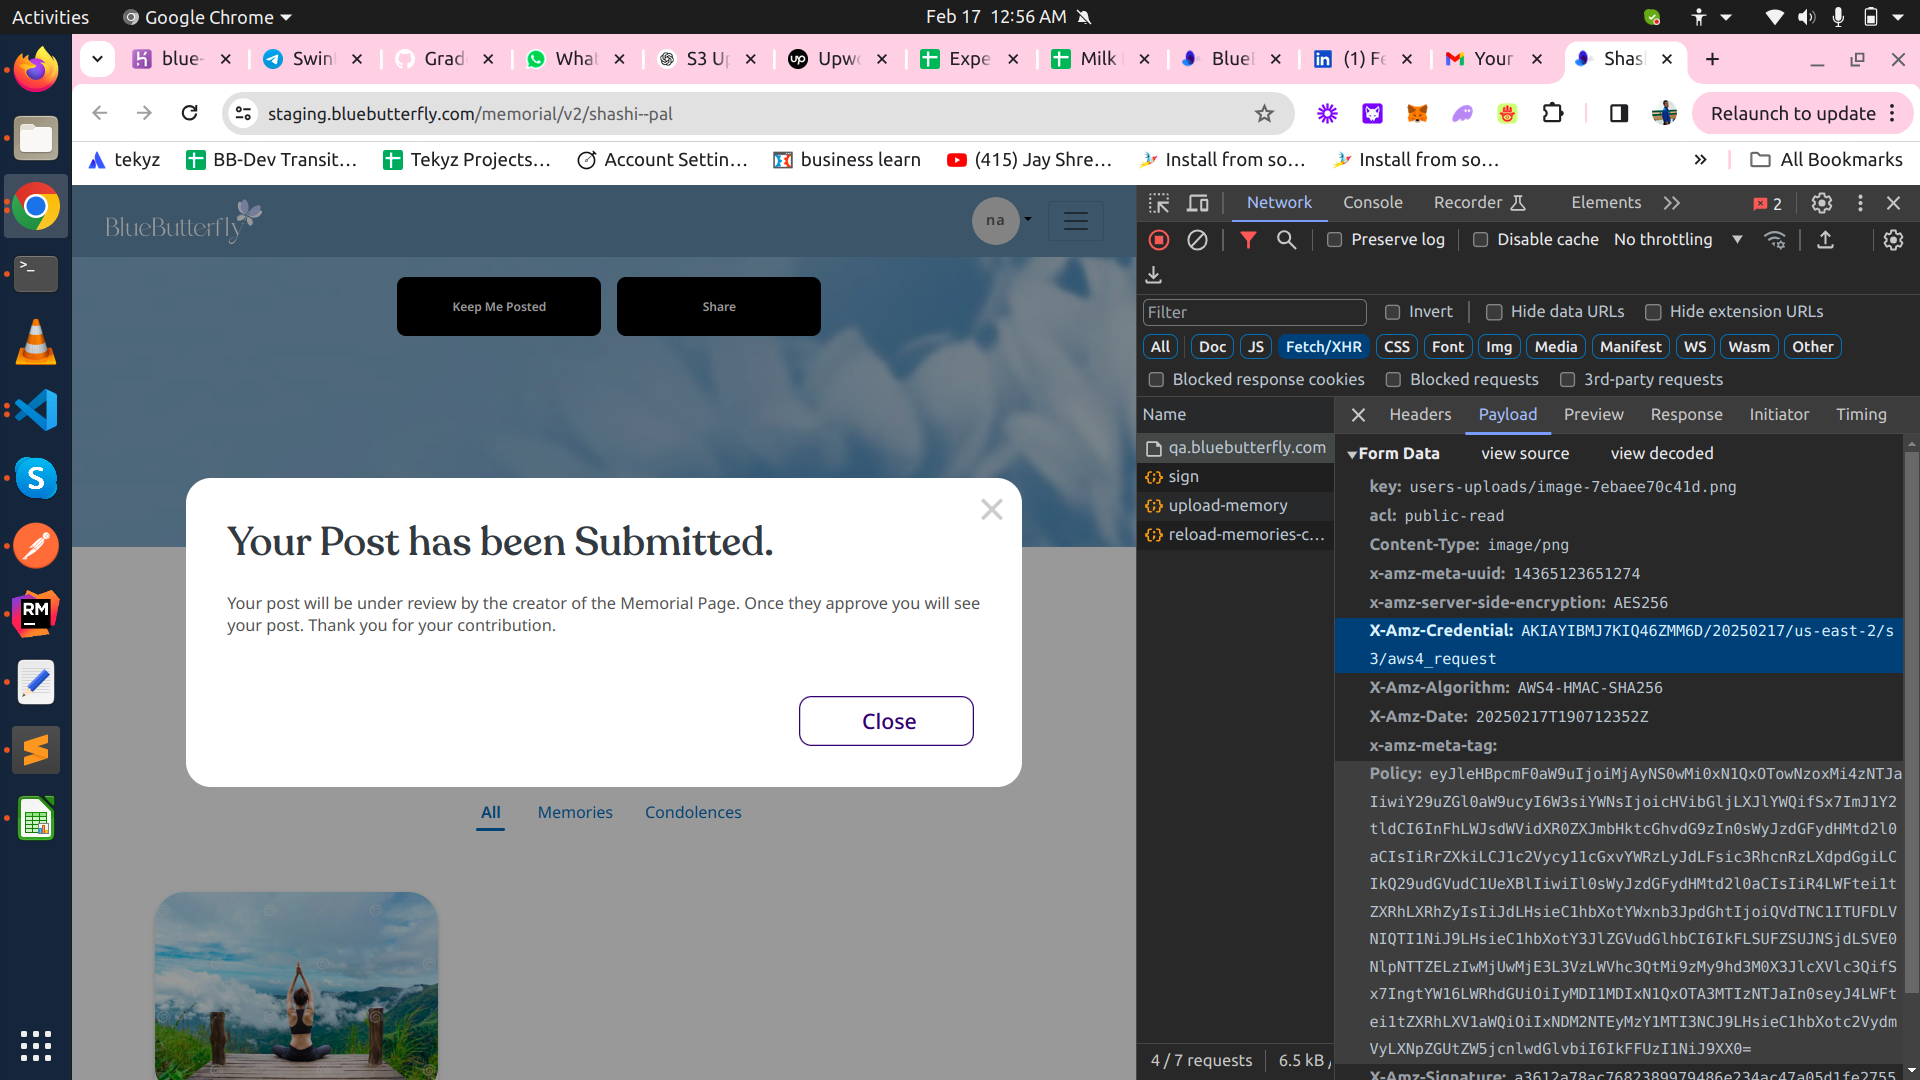
Task: Click the Share button
Action: 719,307
